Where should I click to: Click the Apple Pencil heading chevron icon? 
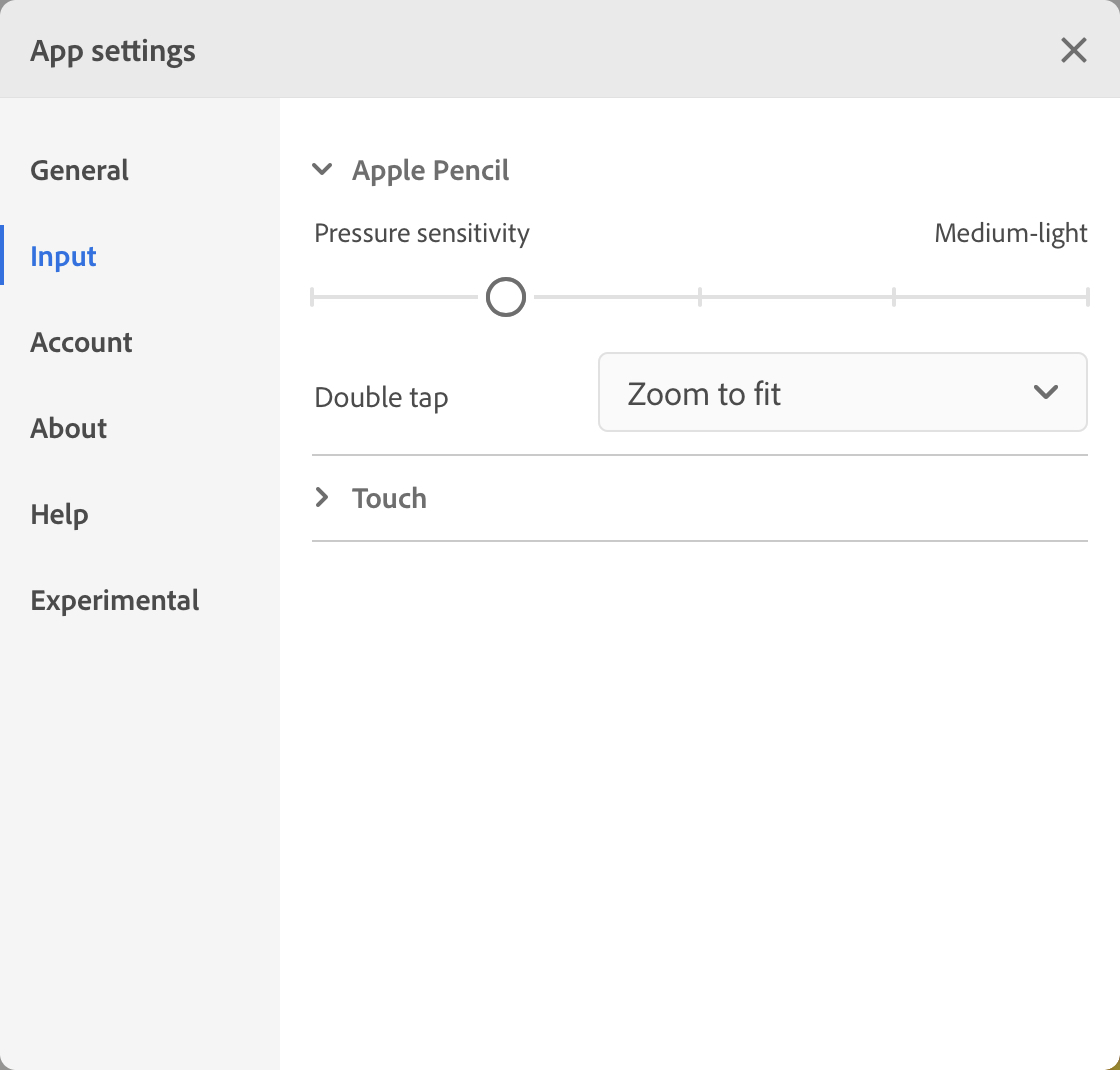pos(322,170)
